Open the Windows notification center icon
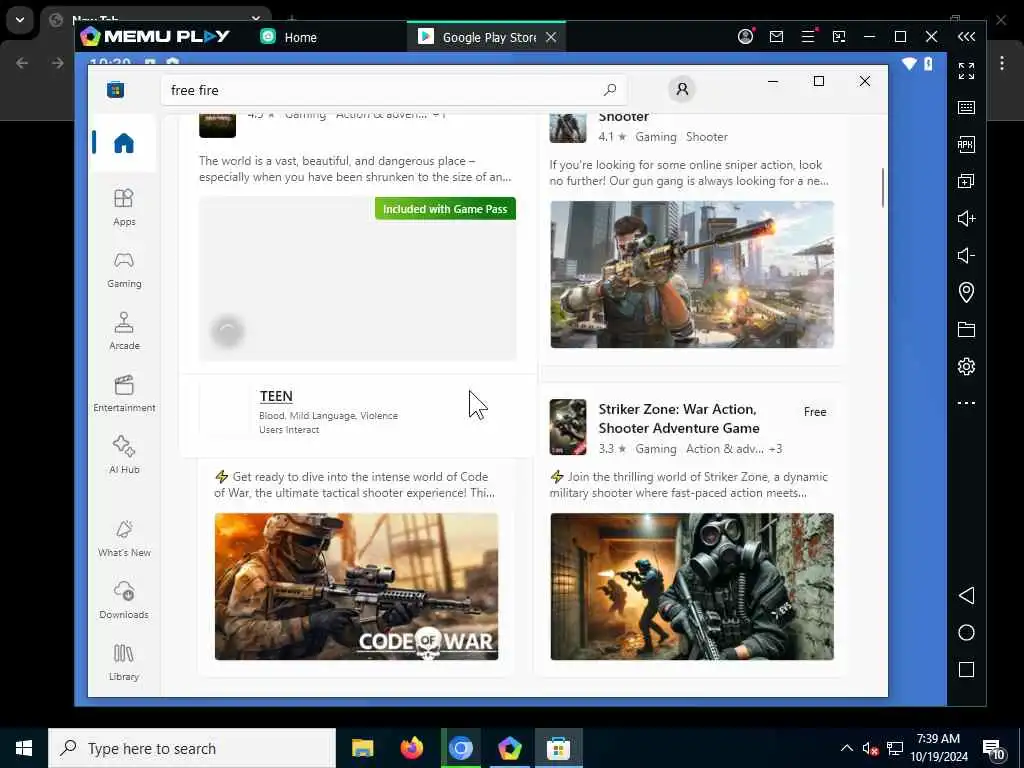The image size is (1024, 768). click(x=994, y=750)
